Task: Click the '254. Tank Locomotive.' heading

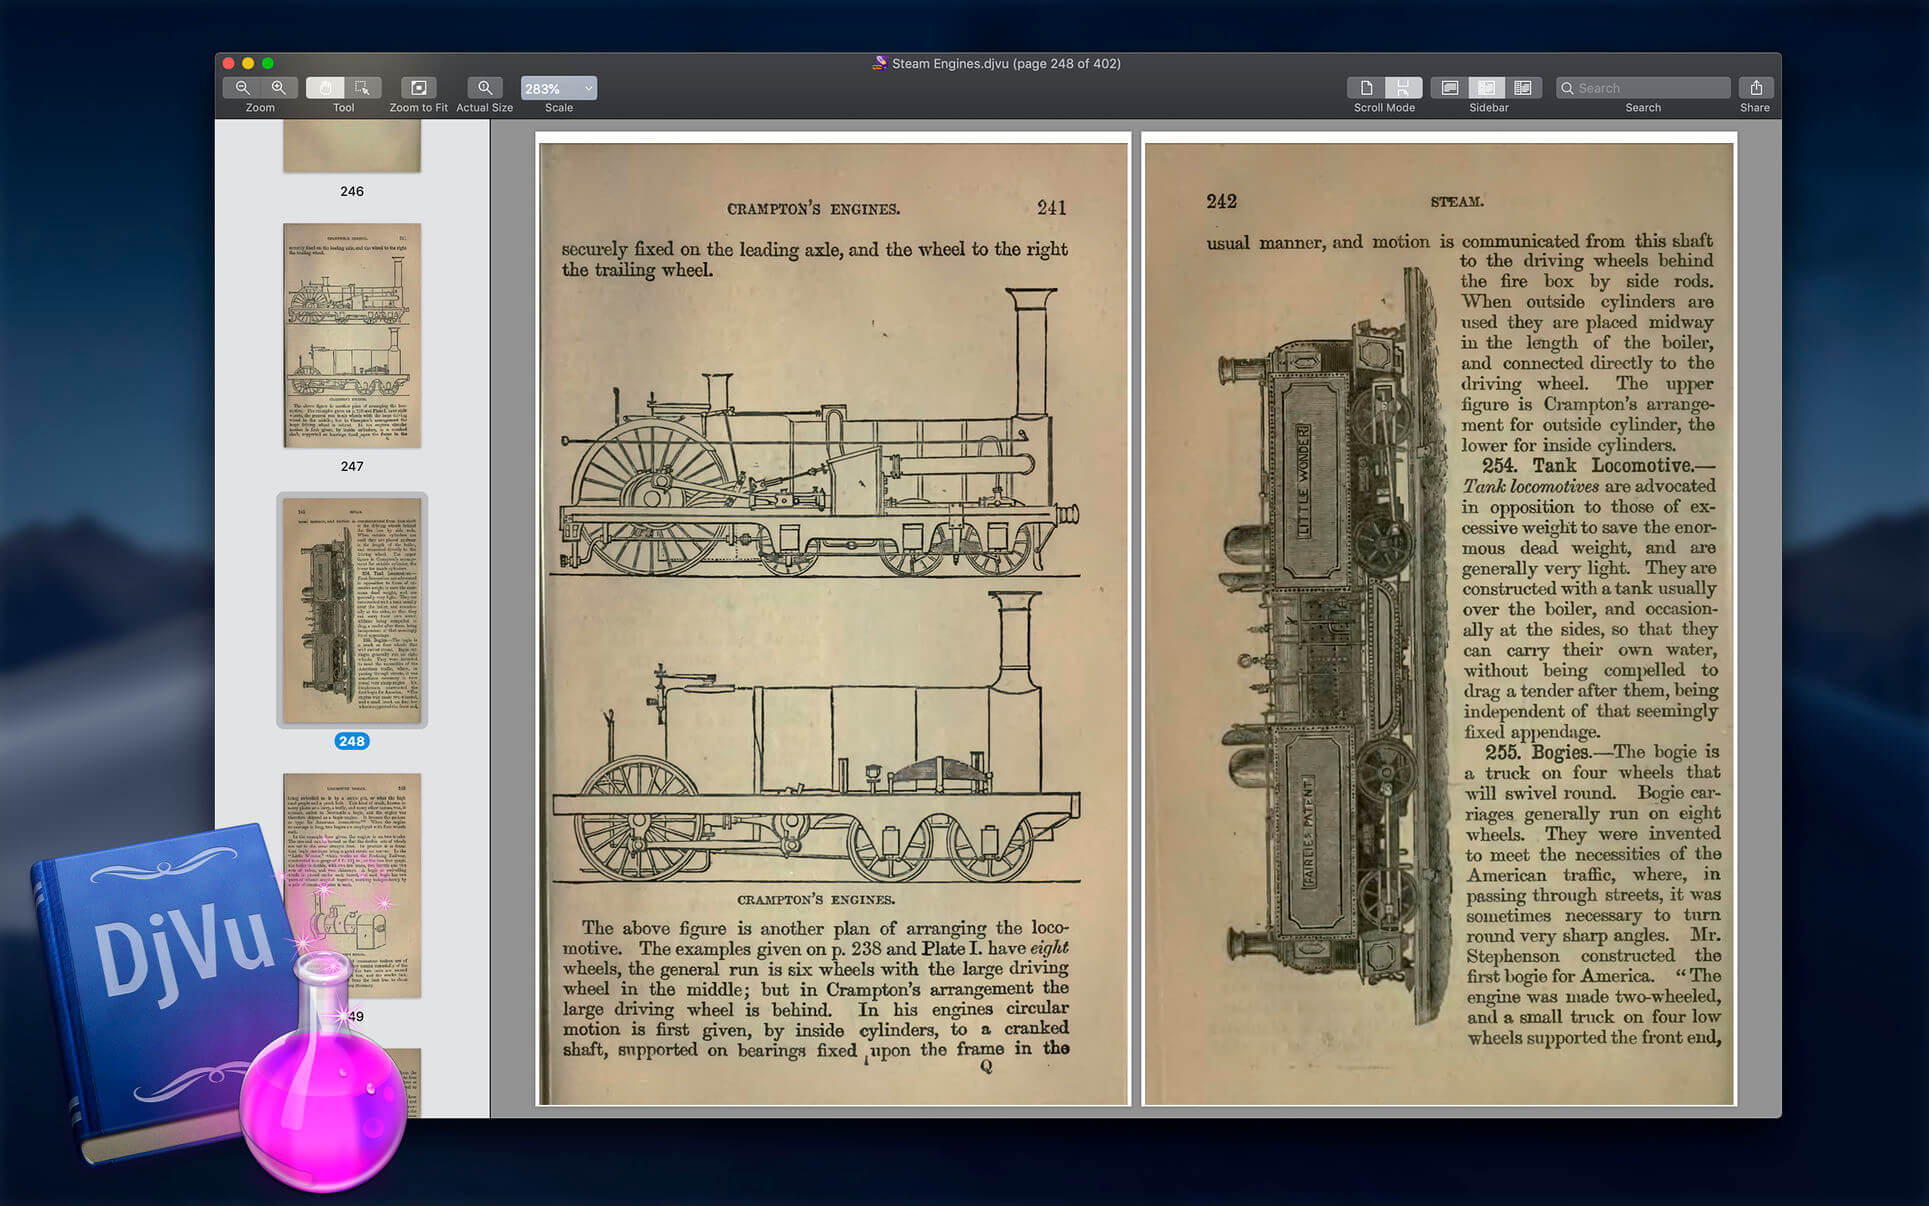Action: [x=1598, y=466]
